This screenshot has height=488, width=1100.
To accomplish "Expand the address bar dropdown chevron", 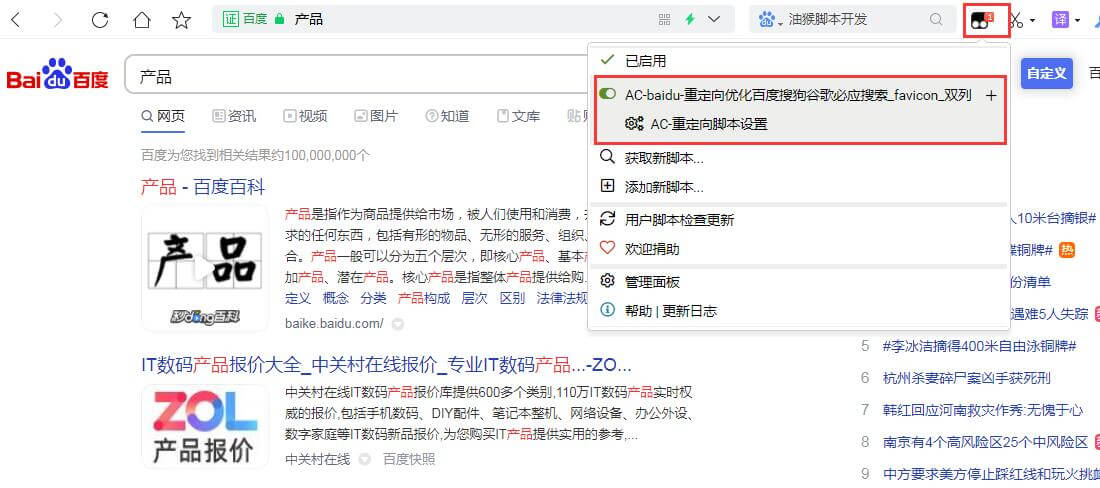I will pos(714,20).
